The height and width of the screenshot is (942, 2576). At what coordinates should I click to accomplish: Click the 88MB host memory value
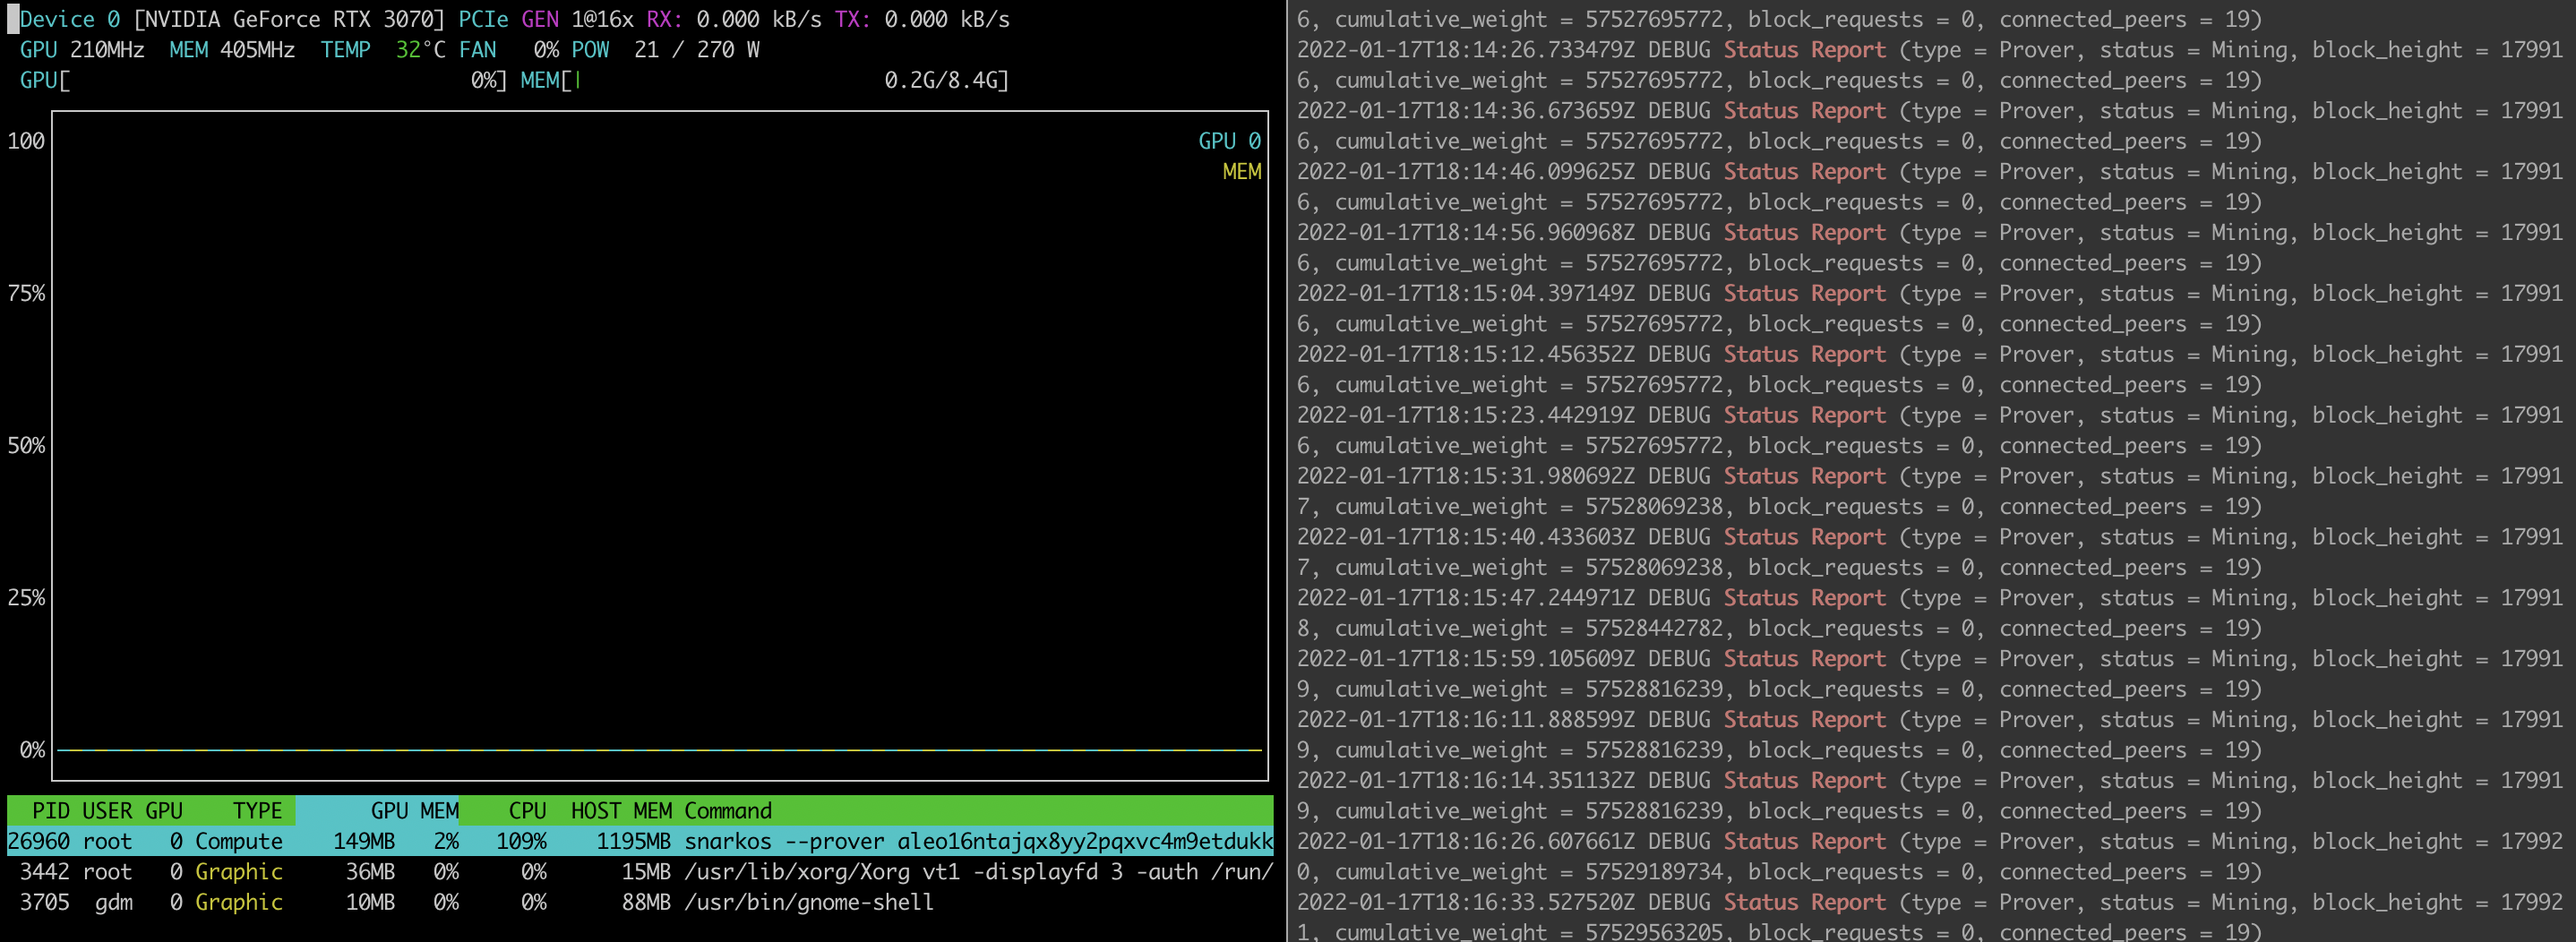click(x=646, y=902)
